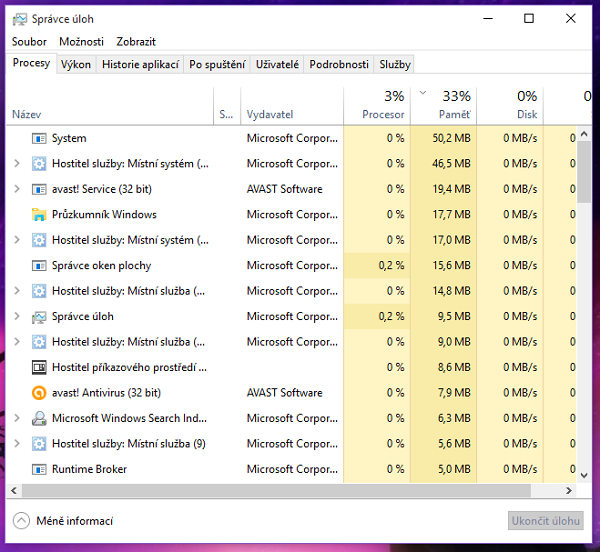Click the Průzkumník Windows folder icon
Viewport: 600px width, 552px height.
tap(39, 215)
